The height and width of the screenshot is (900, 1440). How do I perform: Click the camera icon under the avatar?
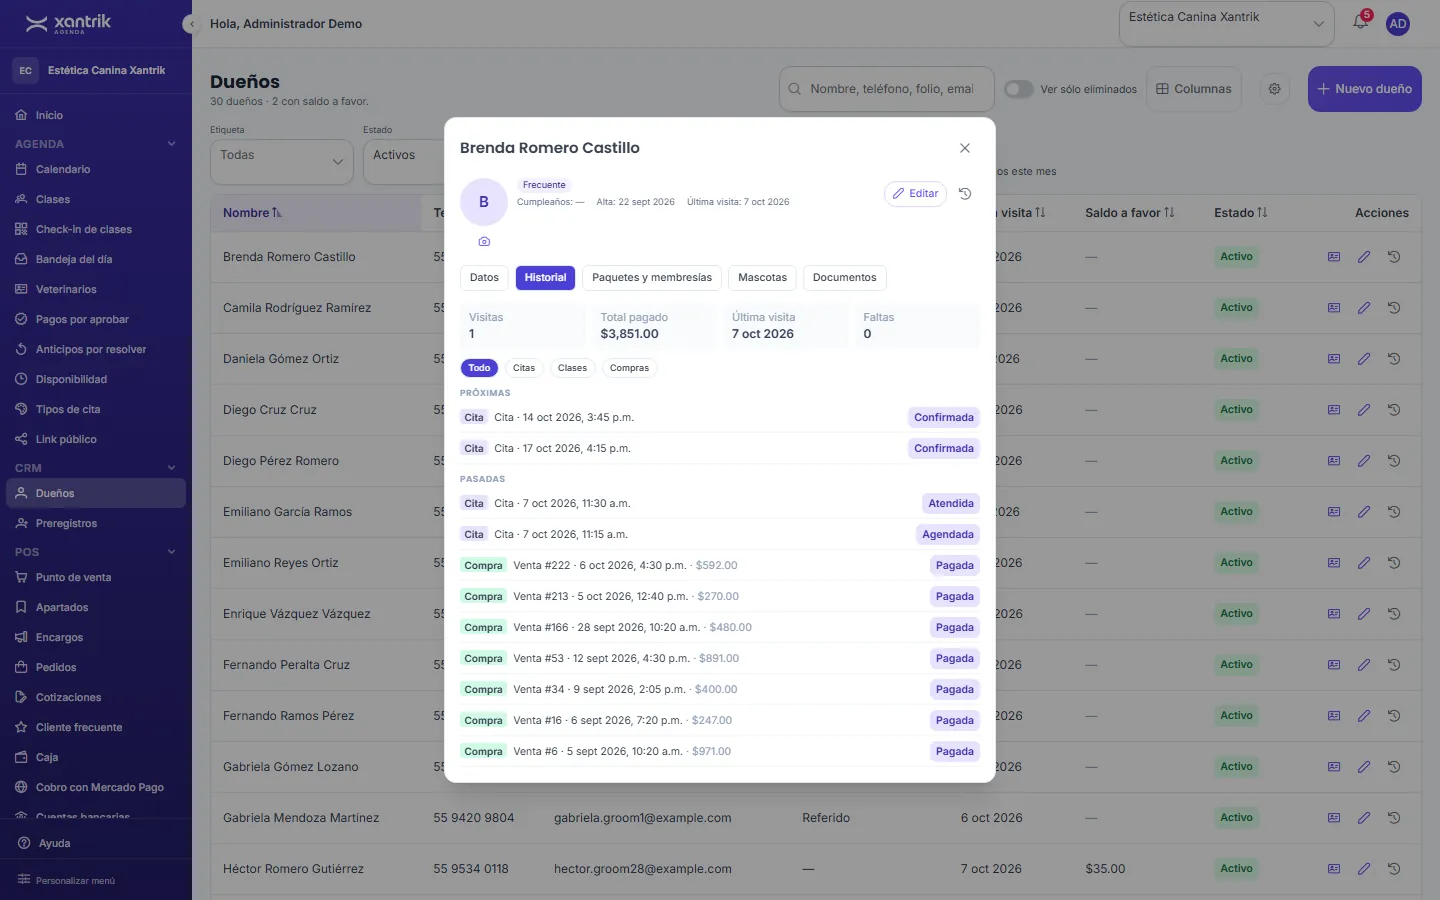point(484,242)
